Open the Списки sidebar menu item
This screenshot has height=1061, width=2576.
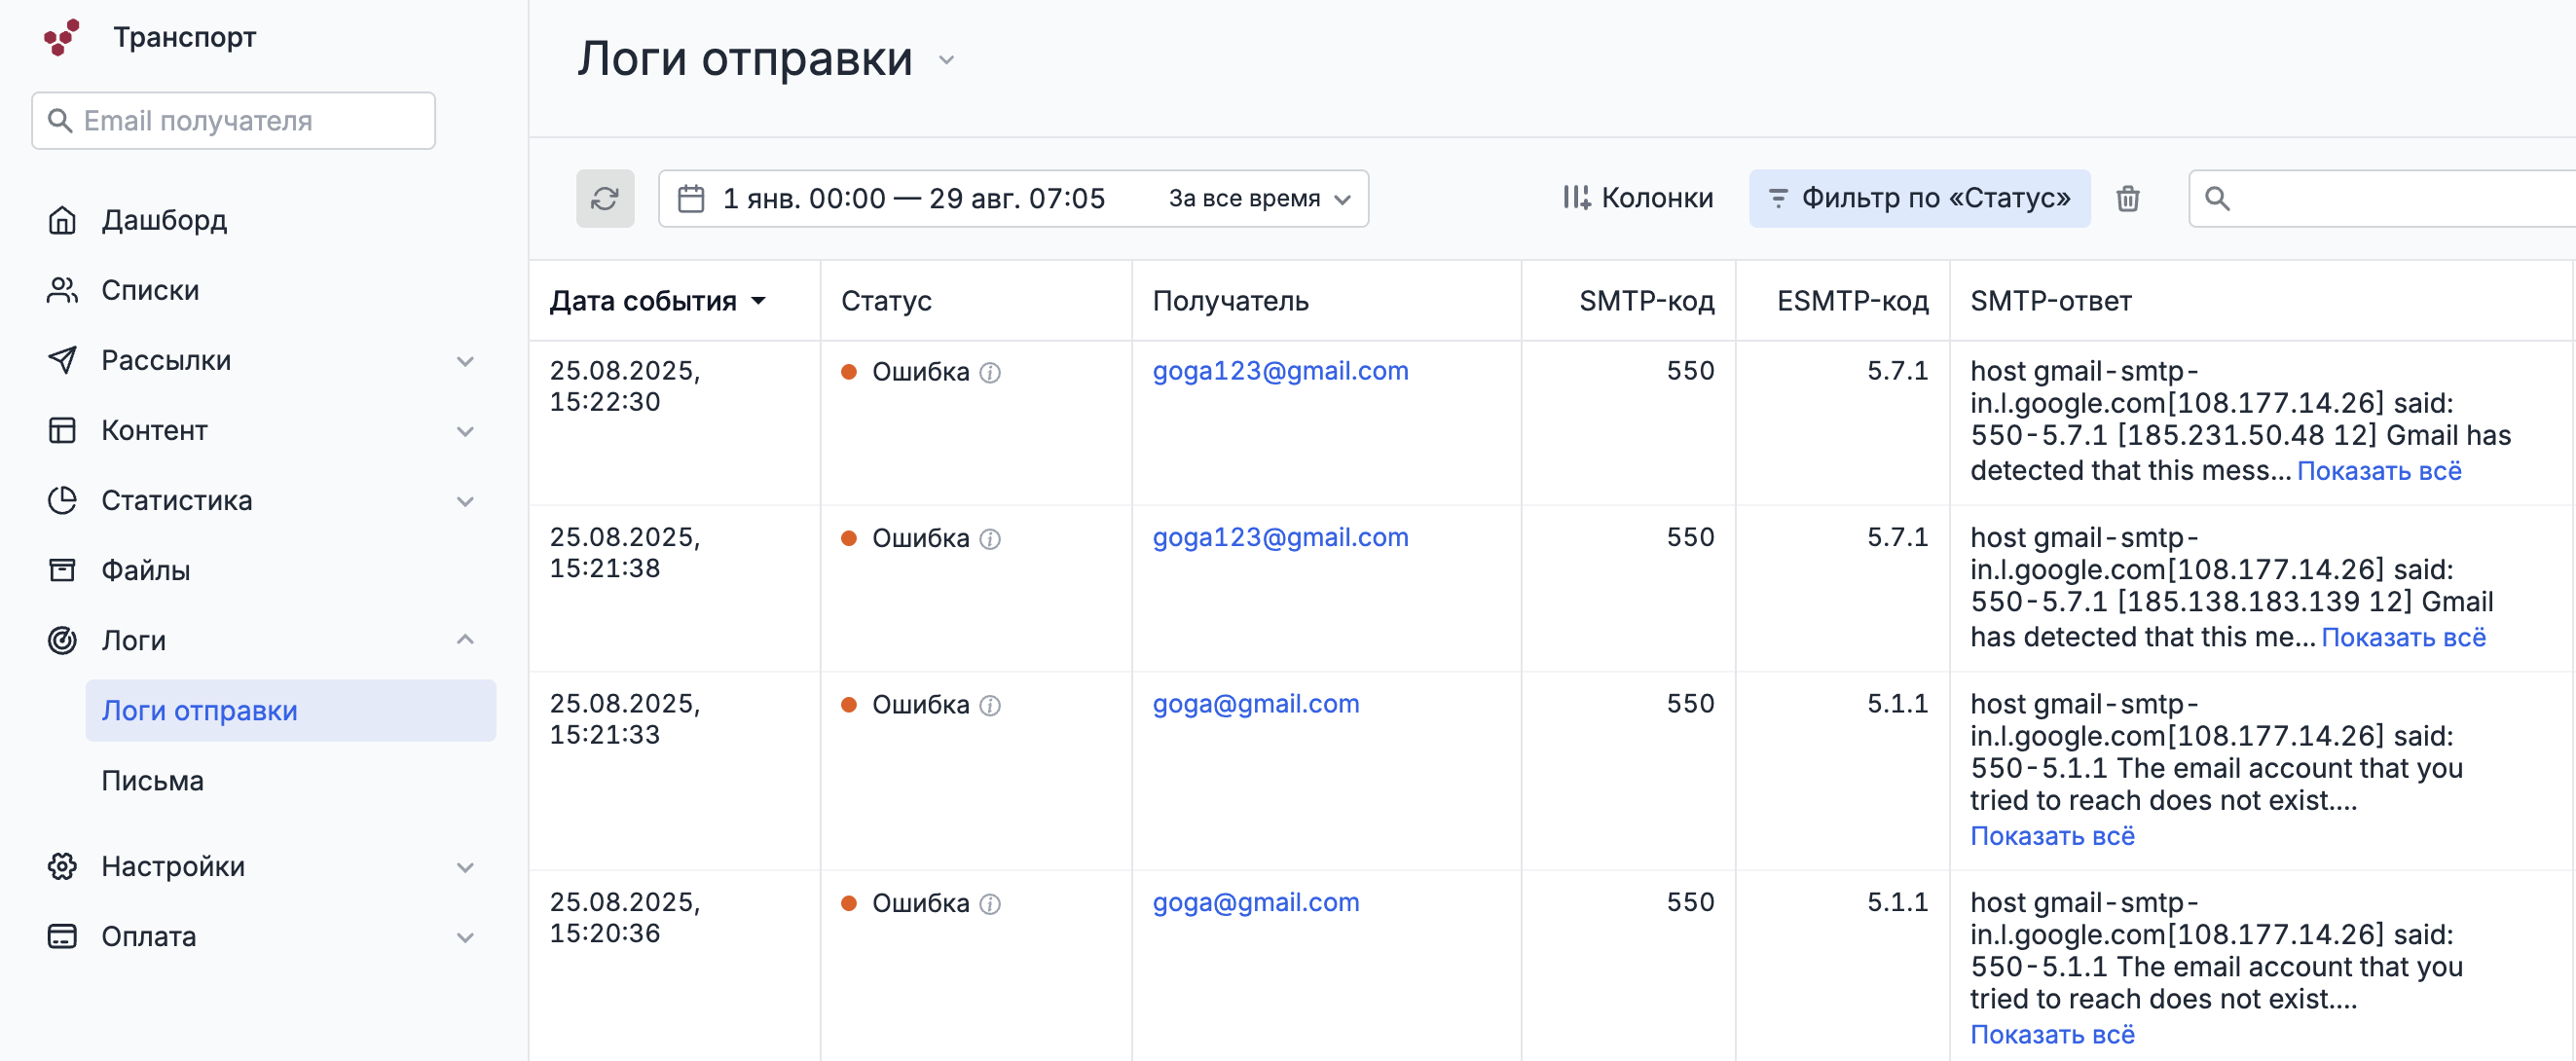150,290
